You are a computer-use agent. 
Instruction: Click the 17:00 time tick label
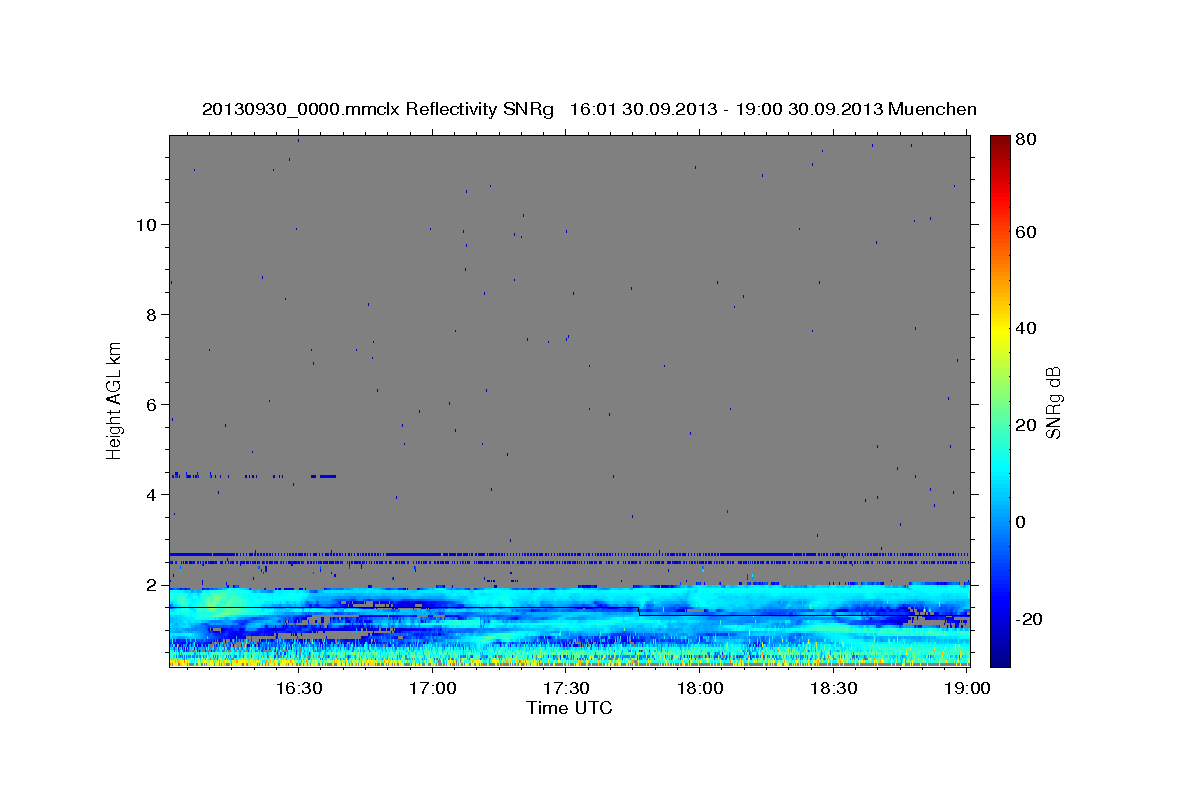click(x=433, y=688)
